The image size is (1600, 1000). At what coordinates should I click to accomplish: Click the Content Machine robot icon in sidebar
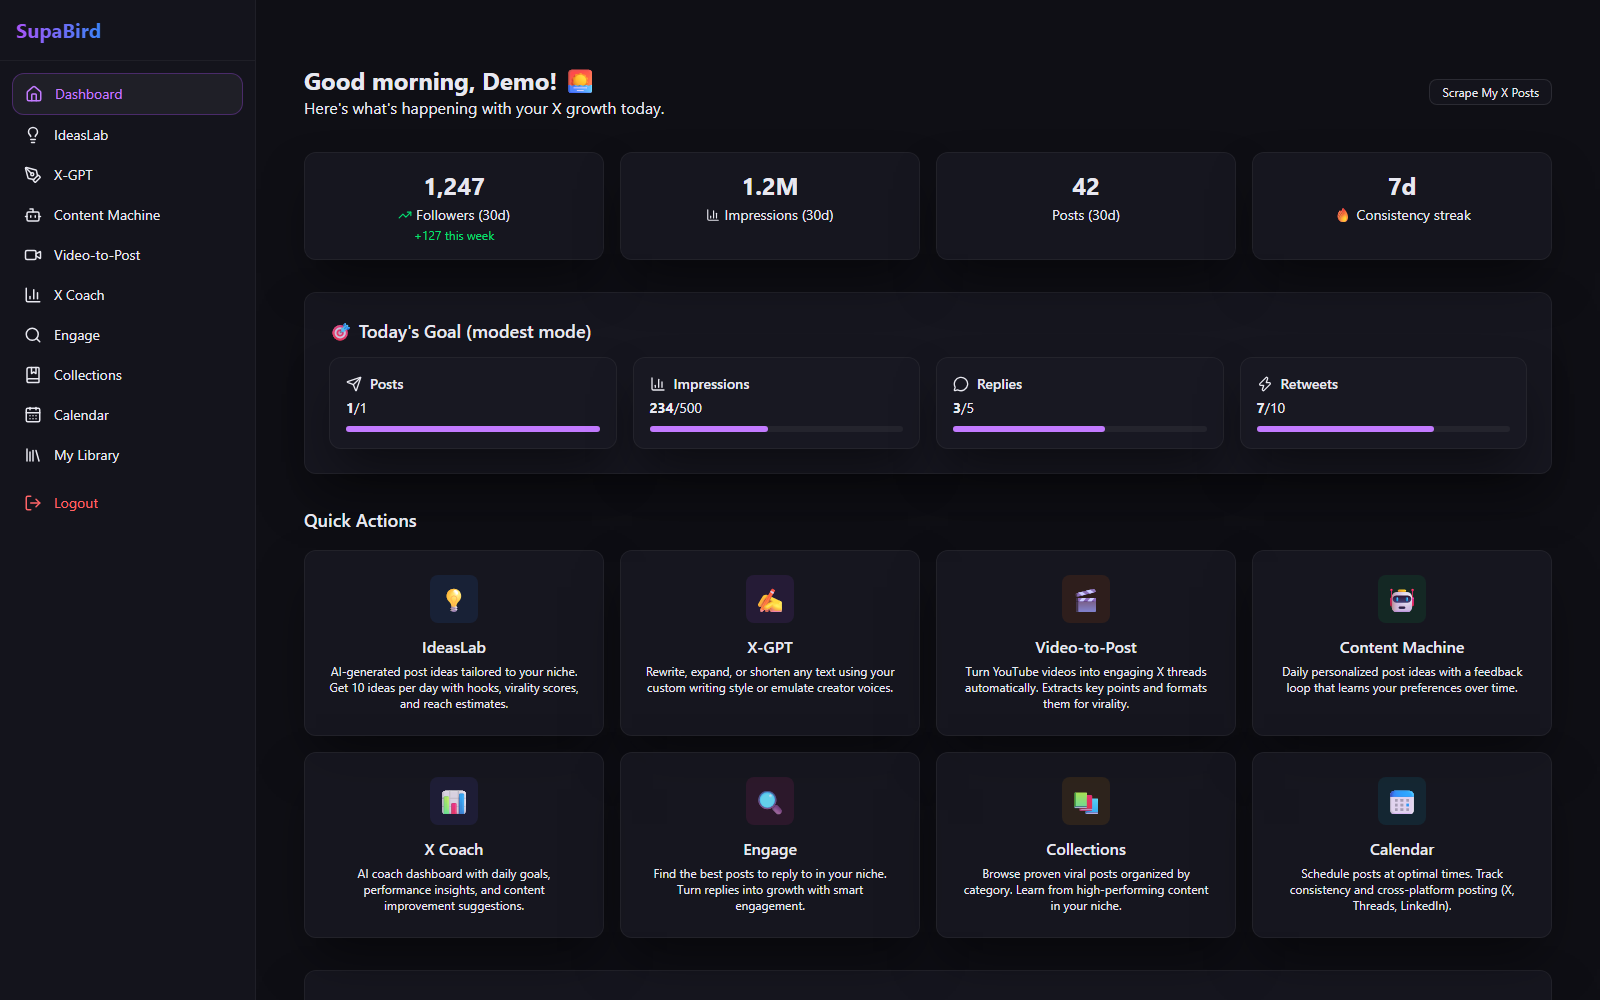33,215
